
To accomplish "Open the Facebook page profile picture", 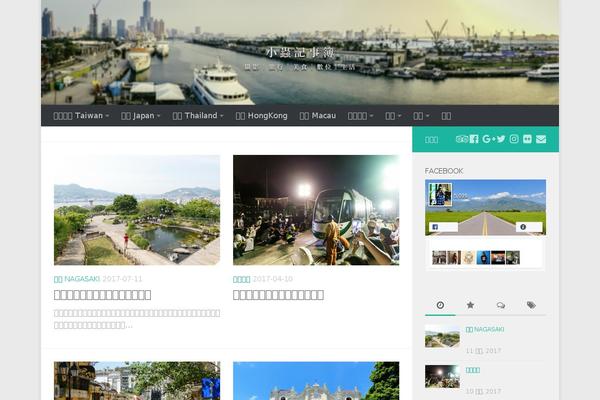I will point(440,194).
